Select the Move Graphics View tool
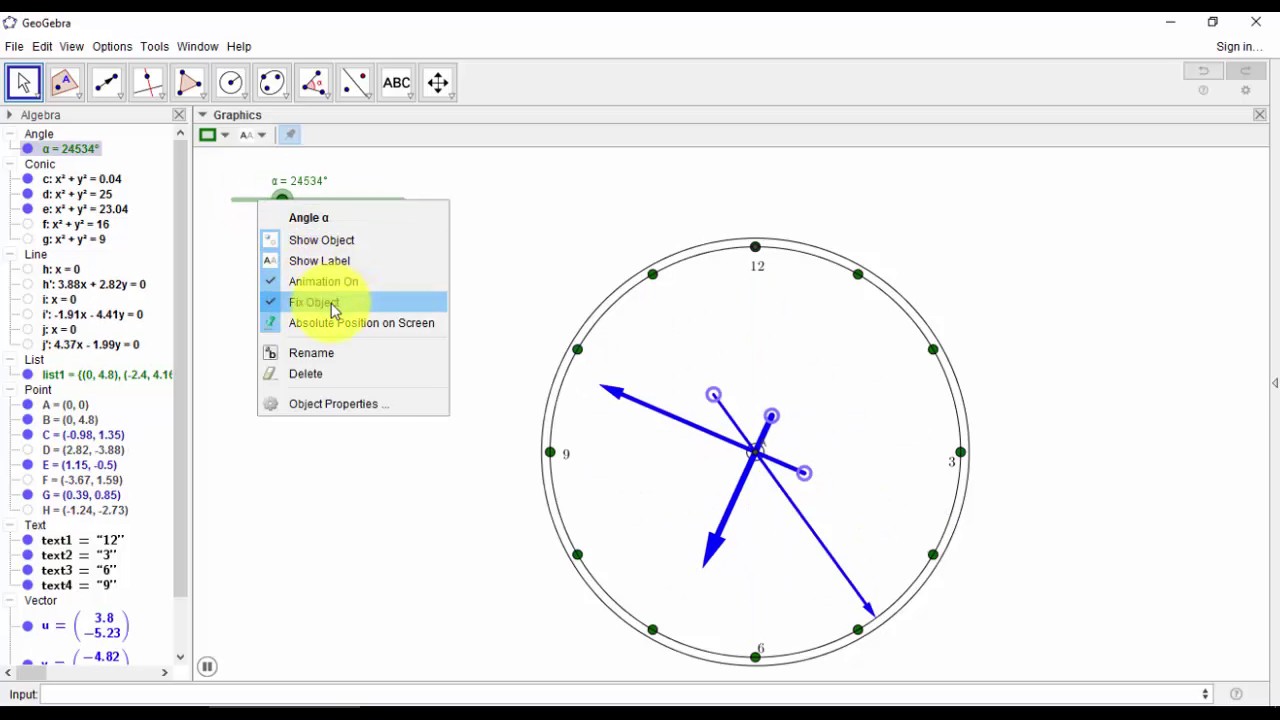This screenshot has height=720, width=1280. click(438, 83)
